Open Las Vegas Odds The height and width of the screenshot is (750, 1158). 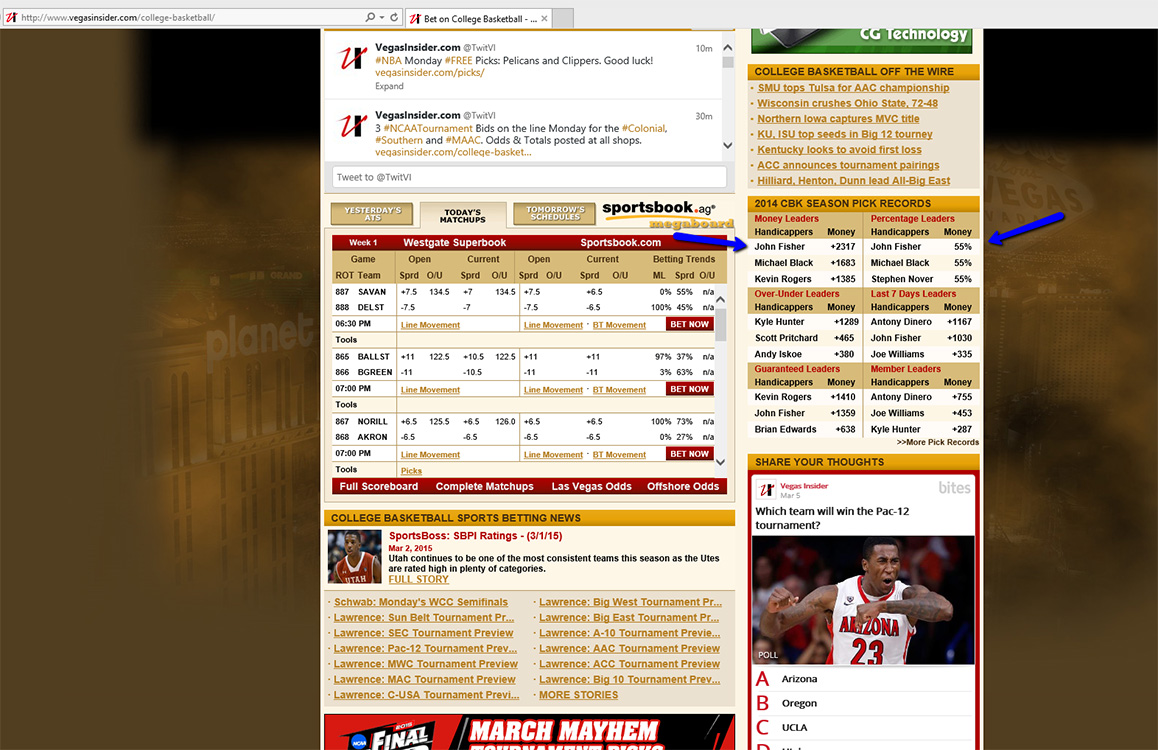[592, 486]
